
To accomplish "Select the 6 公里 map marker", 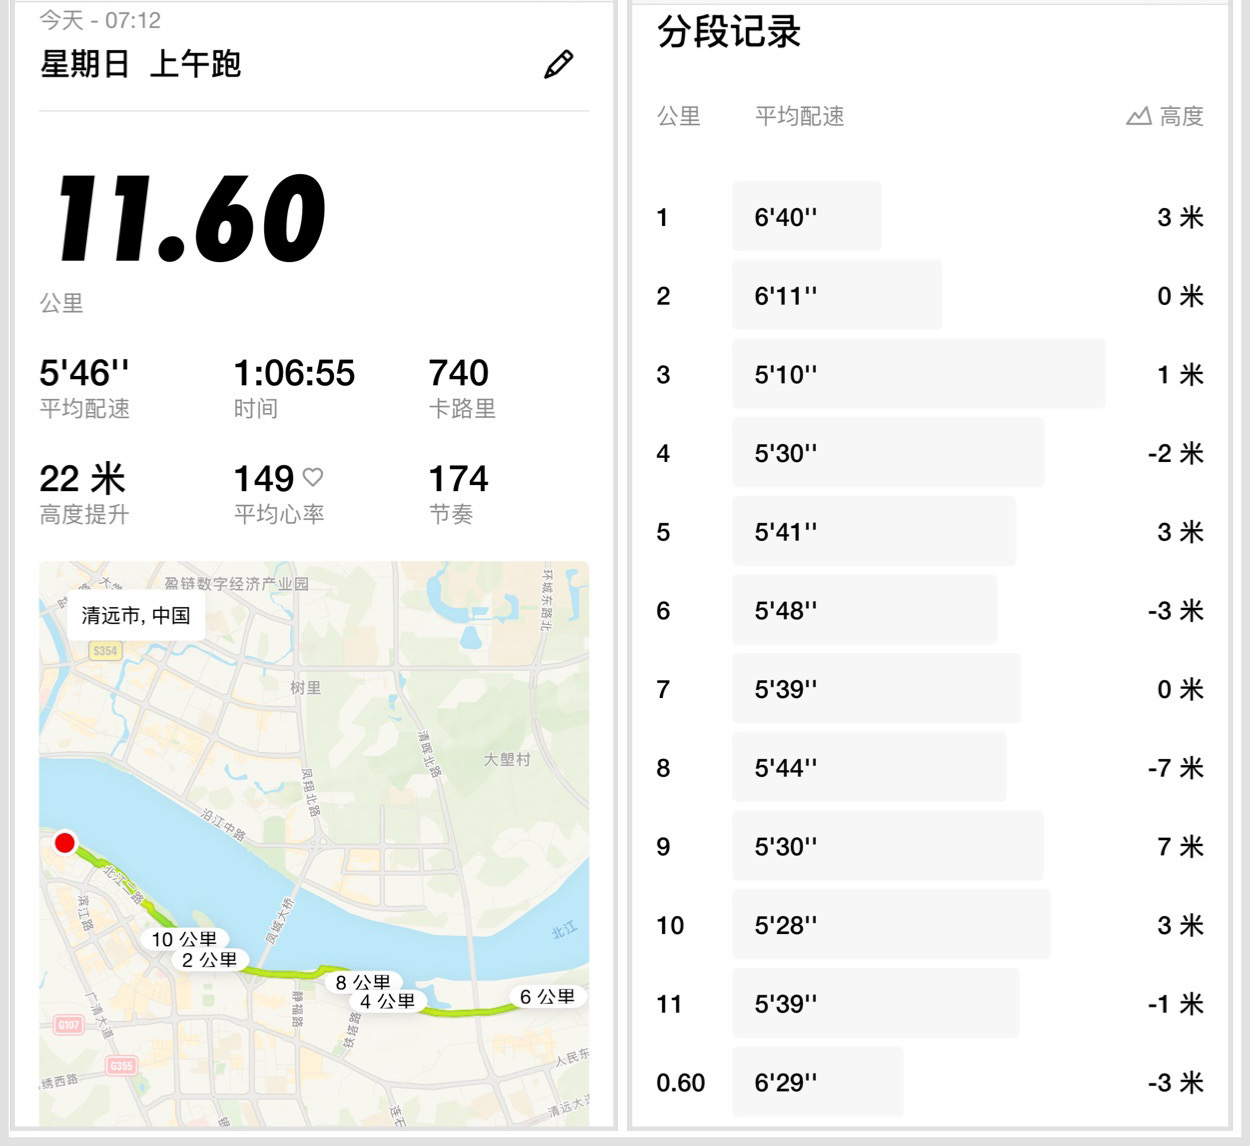I will (547, 996).
